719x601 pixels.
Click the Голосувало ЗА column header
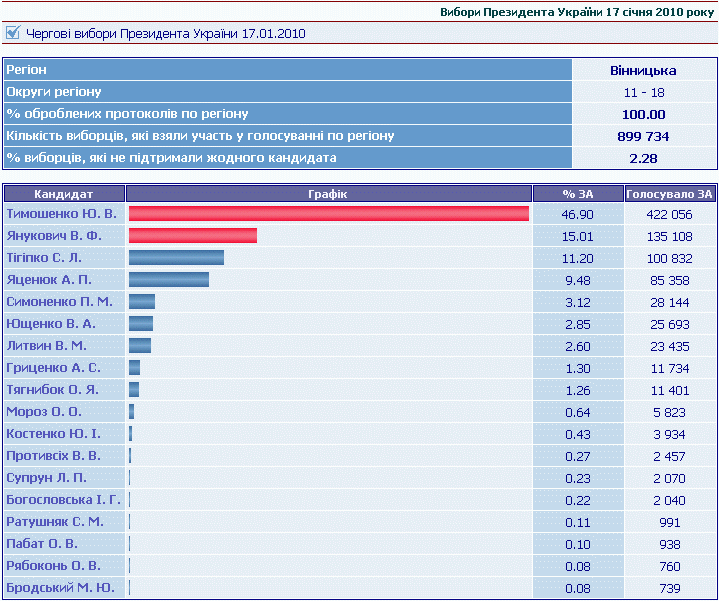[670, 193]
